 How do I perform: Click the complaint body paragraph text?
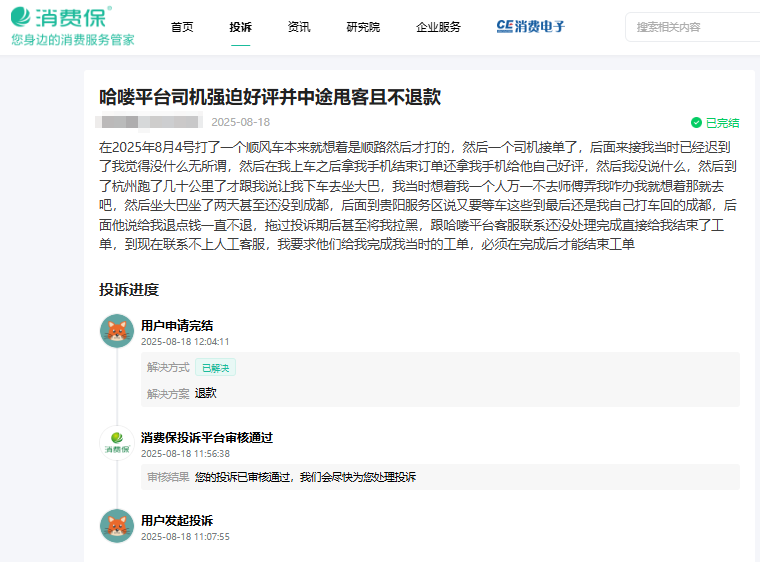(x=418, y=195)
